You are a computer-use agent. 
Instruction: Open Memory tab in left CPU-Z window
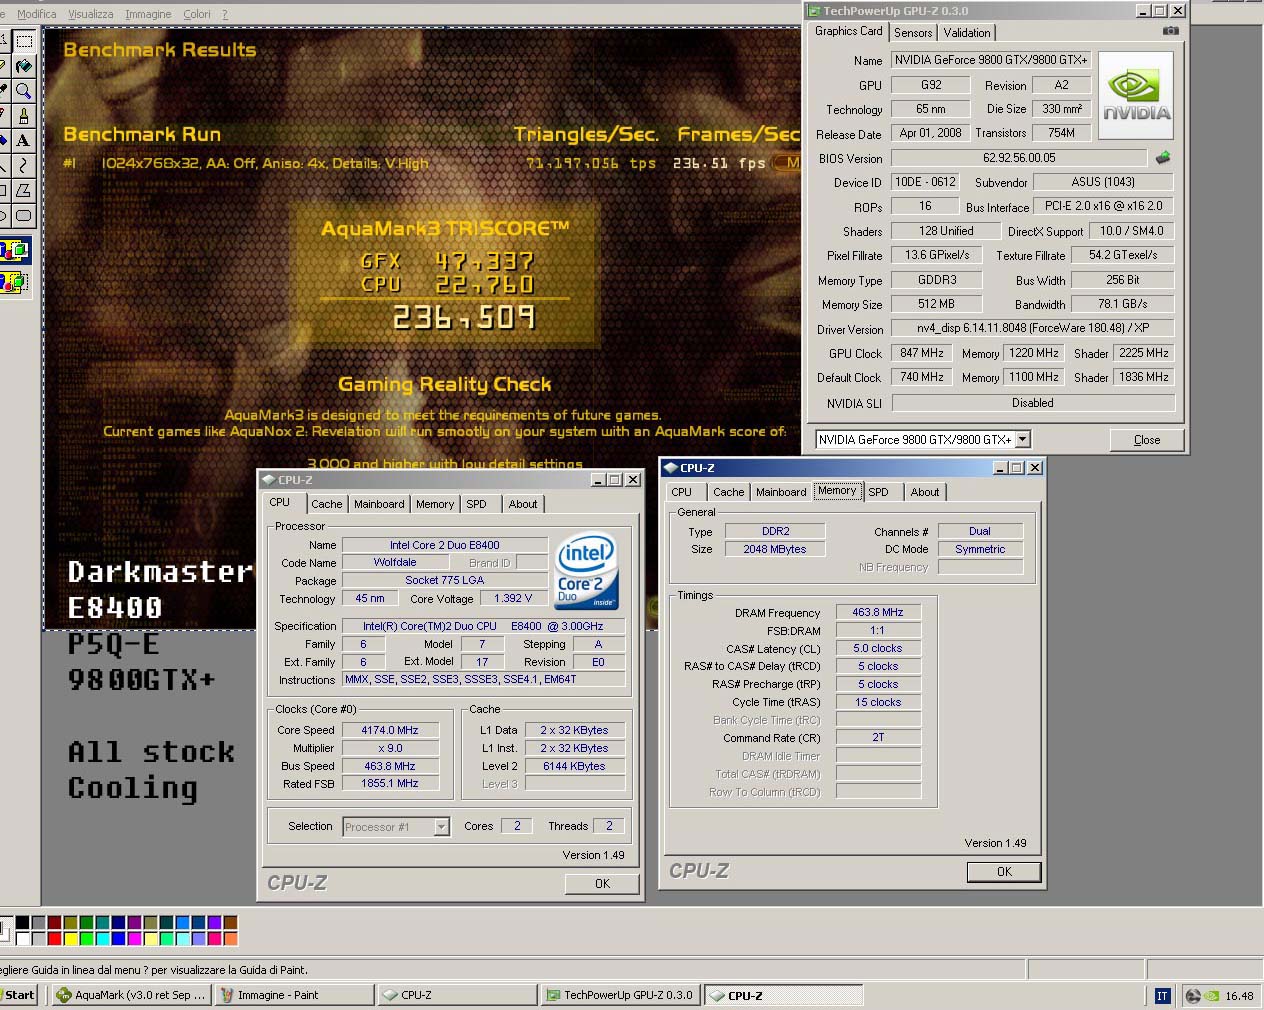tap(435, 504)
